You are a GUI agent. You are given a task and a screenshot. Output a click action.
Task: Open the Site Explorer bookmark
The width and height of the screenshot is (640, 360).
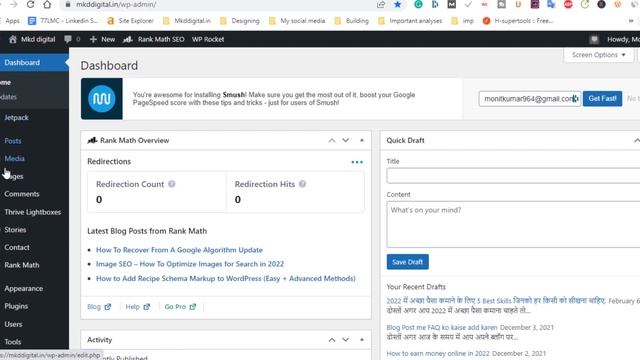tap(130, 20)
